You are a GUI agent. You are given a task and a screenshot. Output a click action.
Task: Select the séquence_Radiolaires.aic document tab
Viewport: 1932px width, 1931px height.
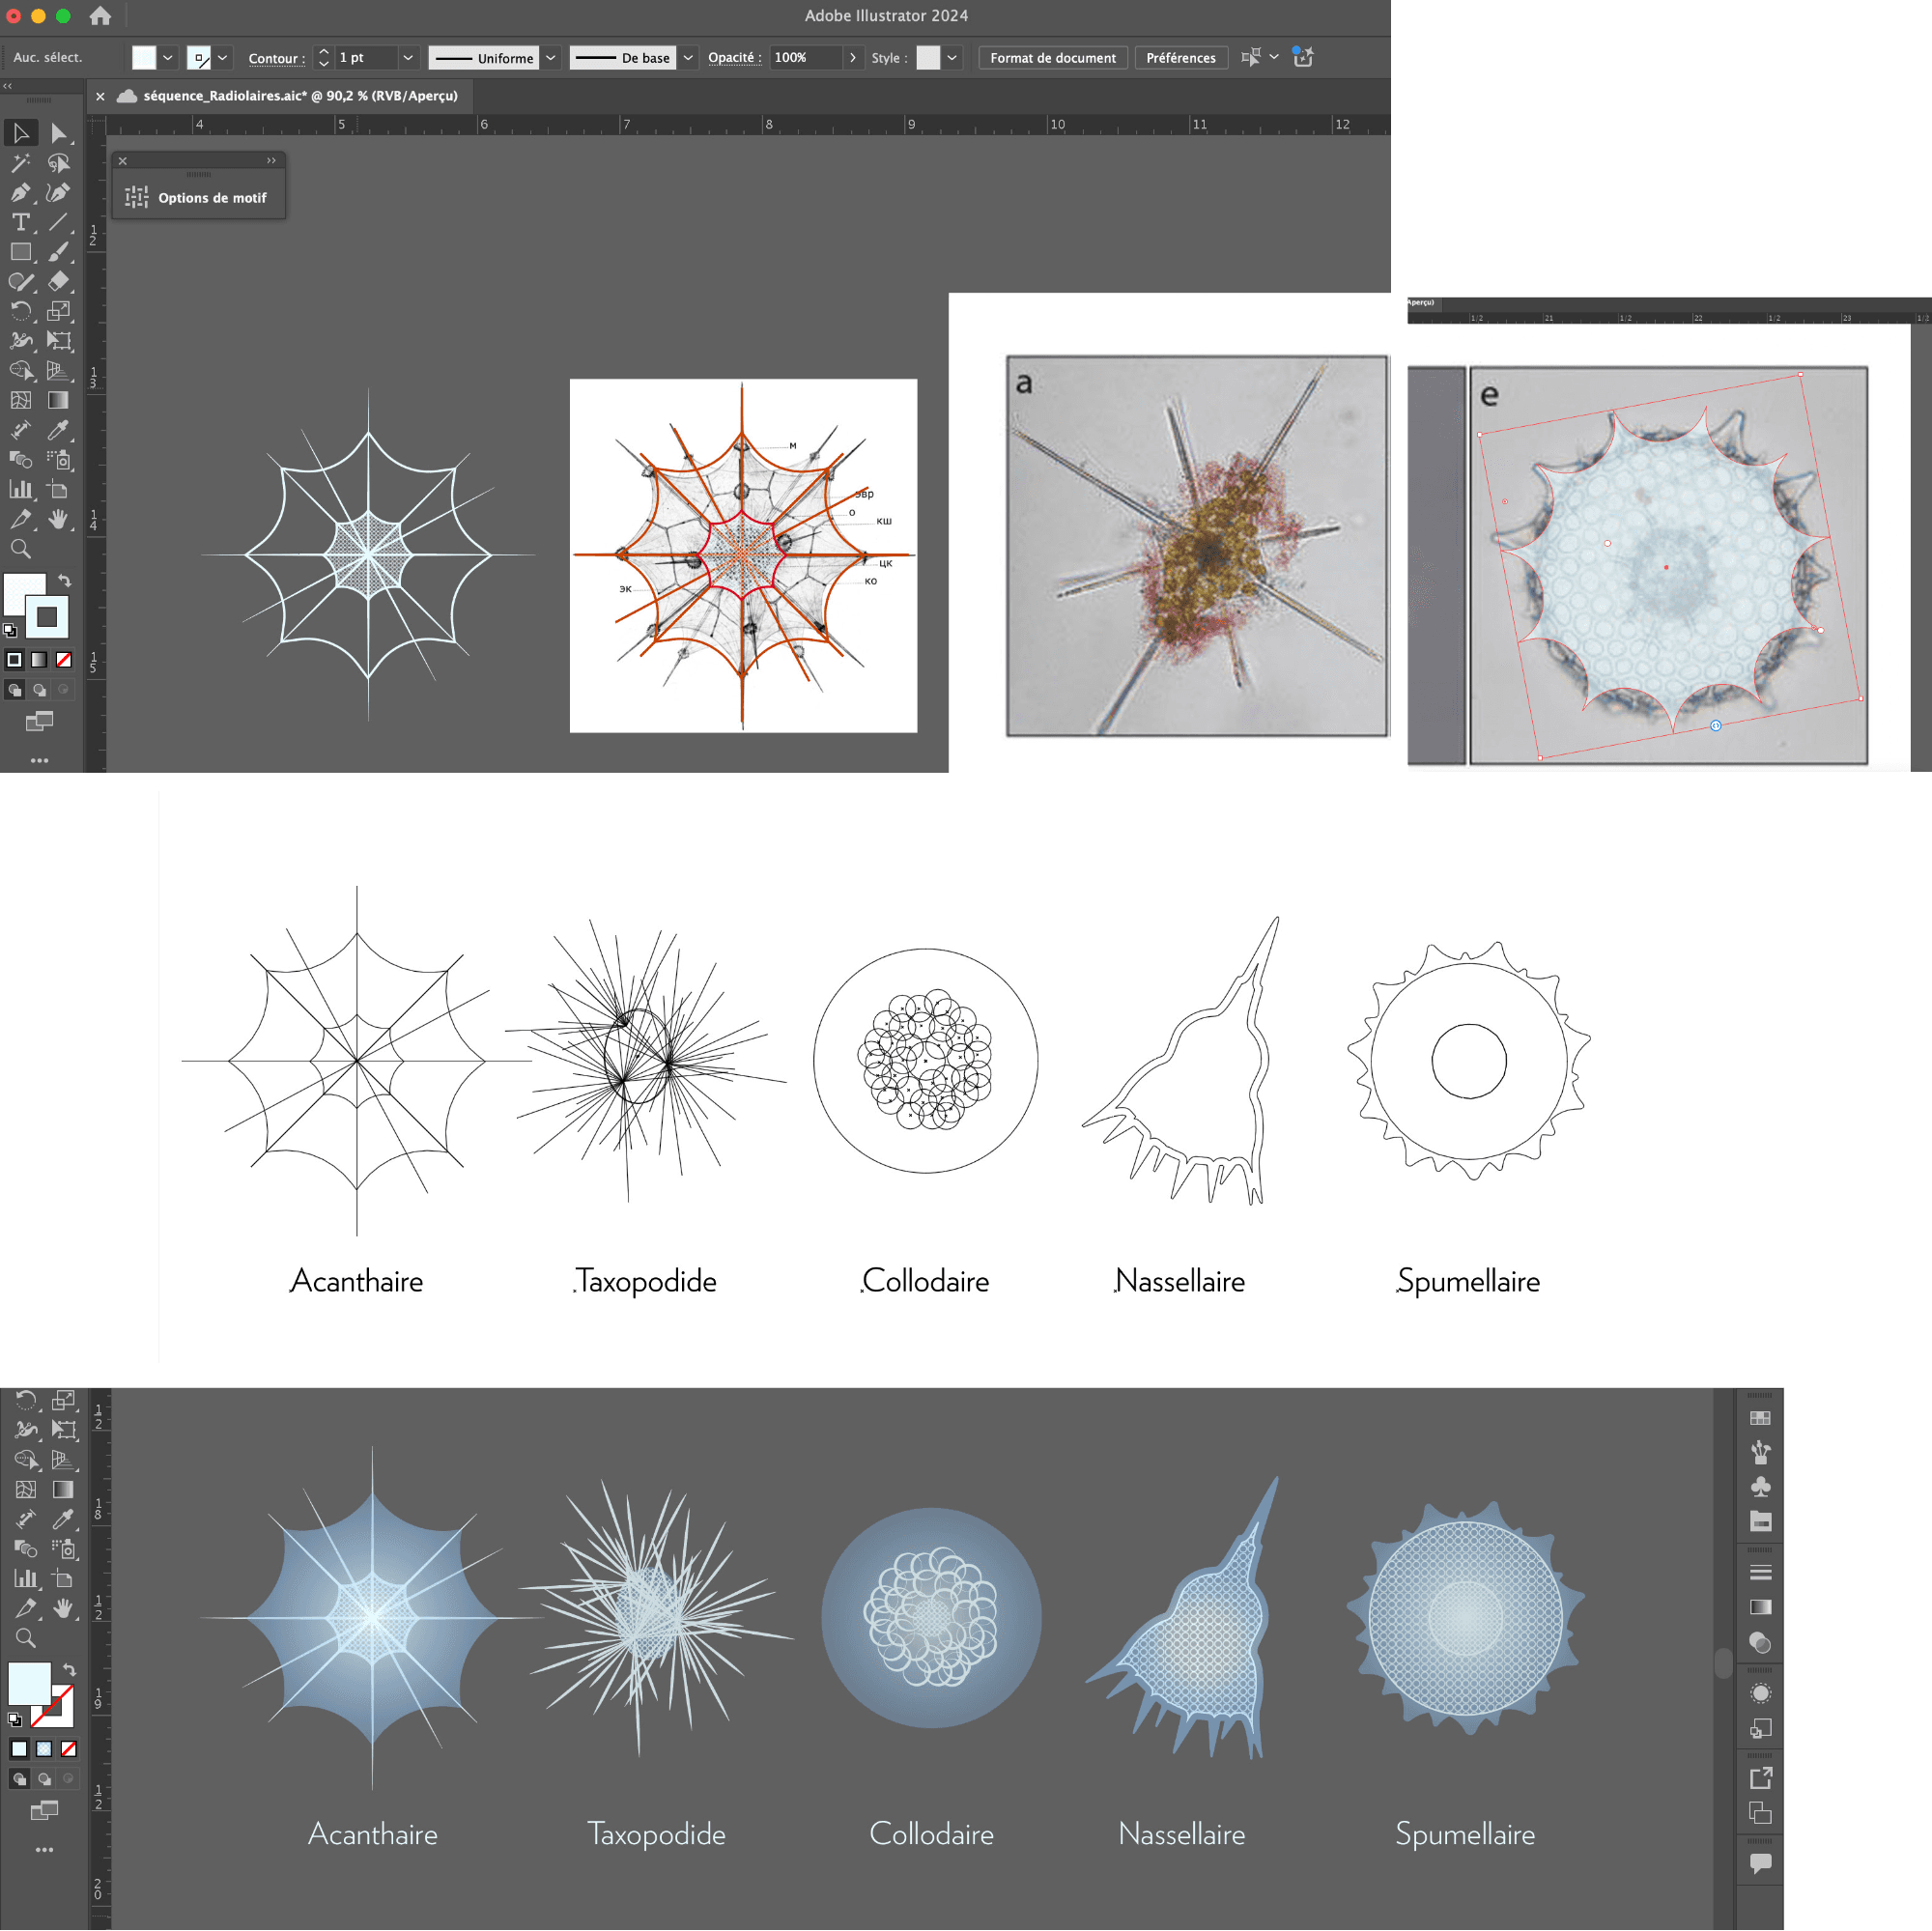[300, 96]
